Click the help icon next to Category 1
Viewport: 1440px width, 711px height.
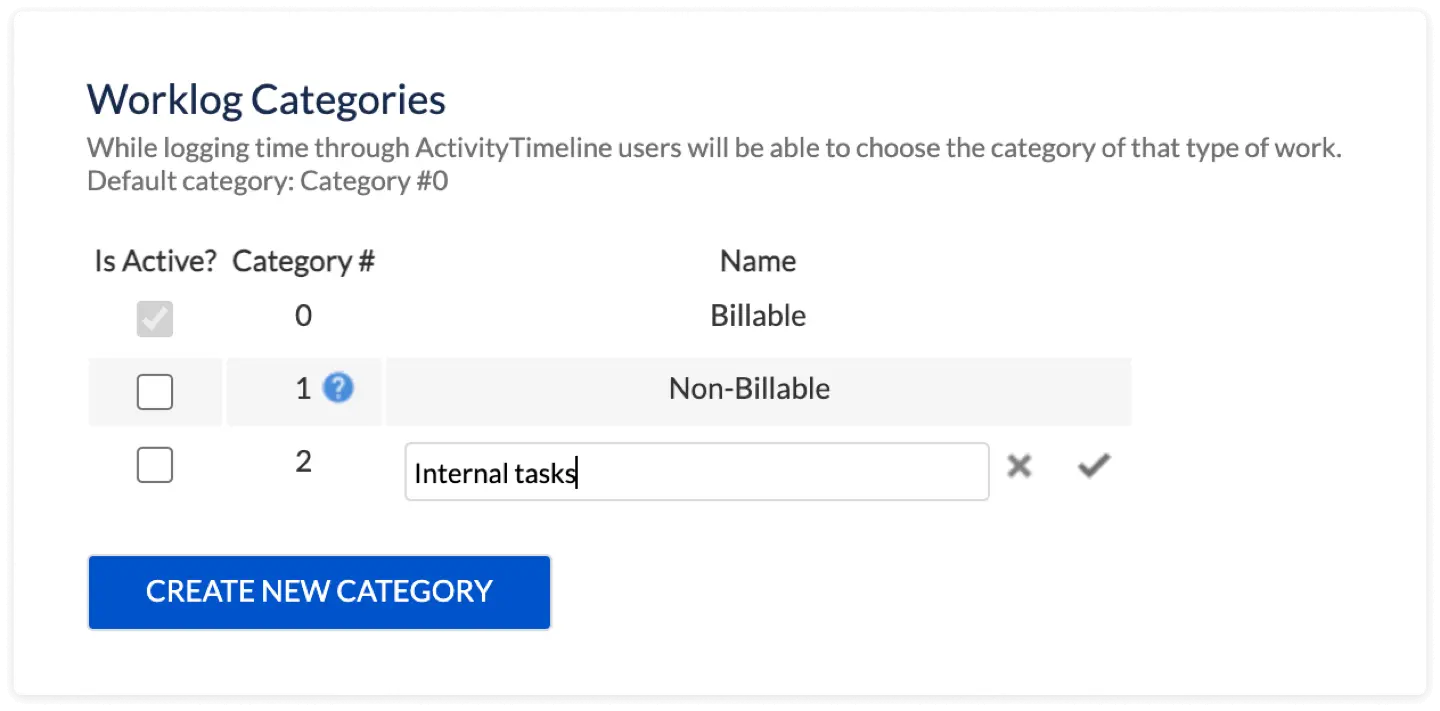point(337,388)
